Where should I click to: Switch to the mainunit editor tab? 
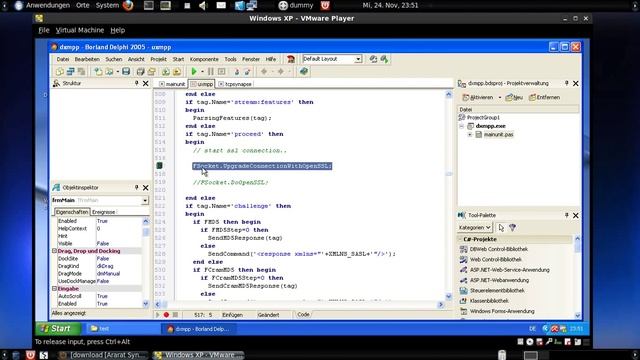click(x=172, y=84)
